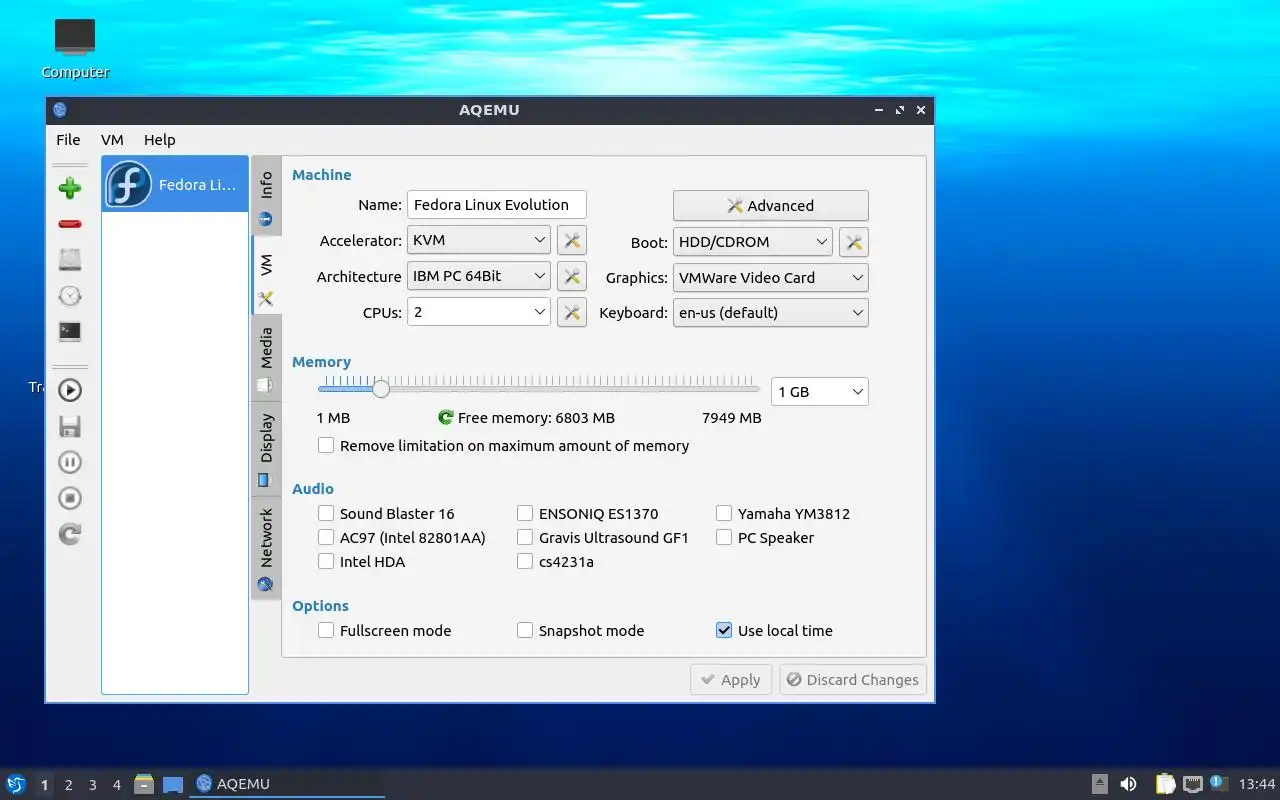
Task: Check the Intel HDA audio option
Action: [x=362, y=562]
